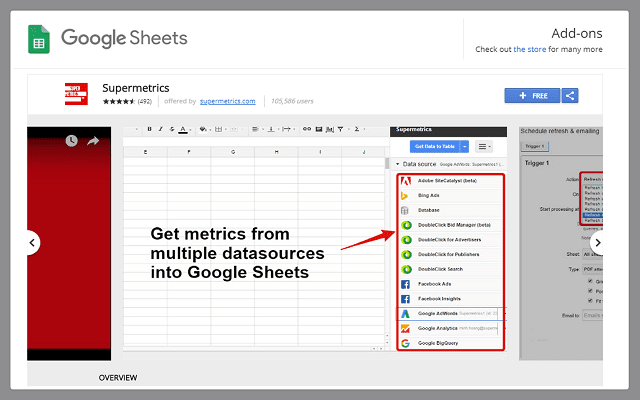Click the insert link icon
This screenshot has height=400, width=640.
click(x=307, y=129)
